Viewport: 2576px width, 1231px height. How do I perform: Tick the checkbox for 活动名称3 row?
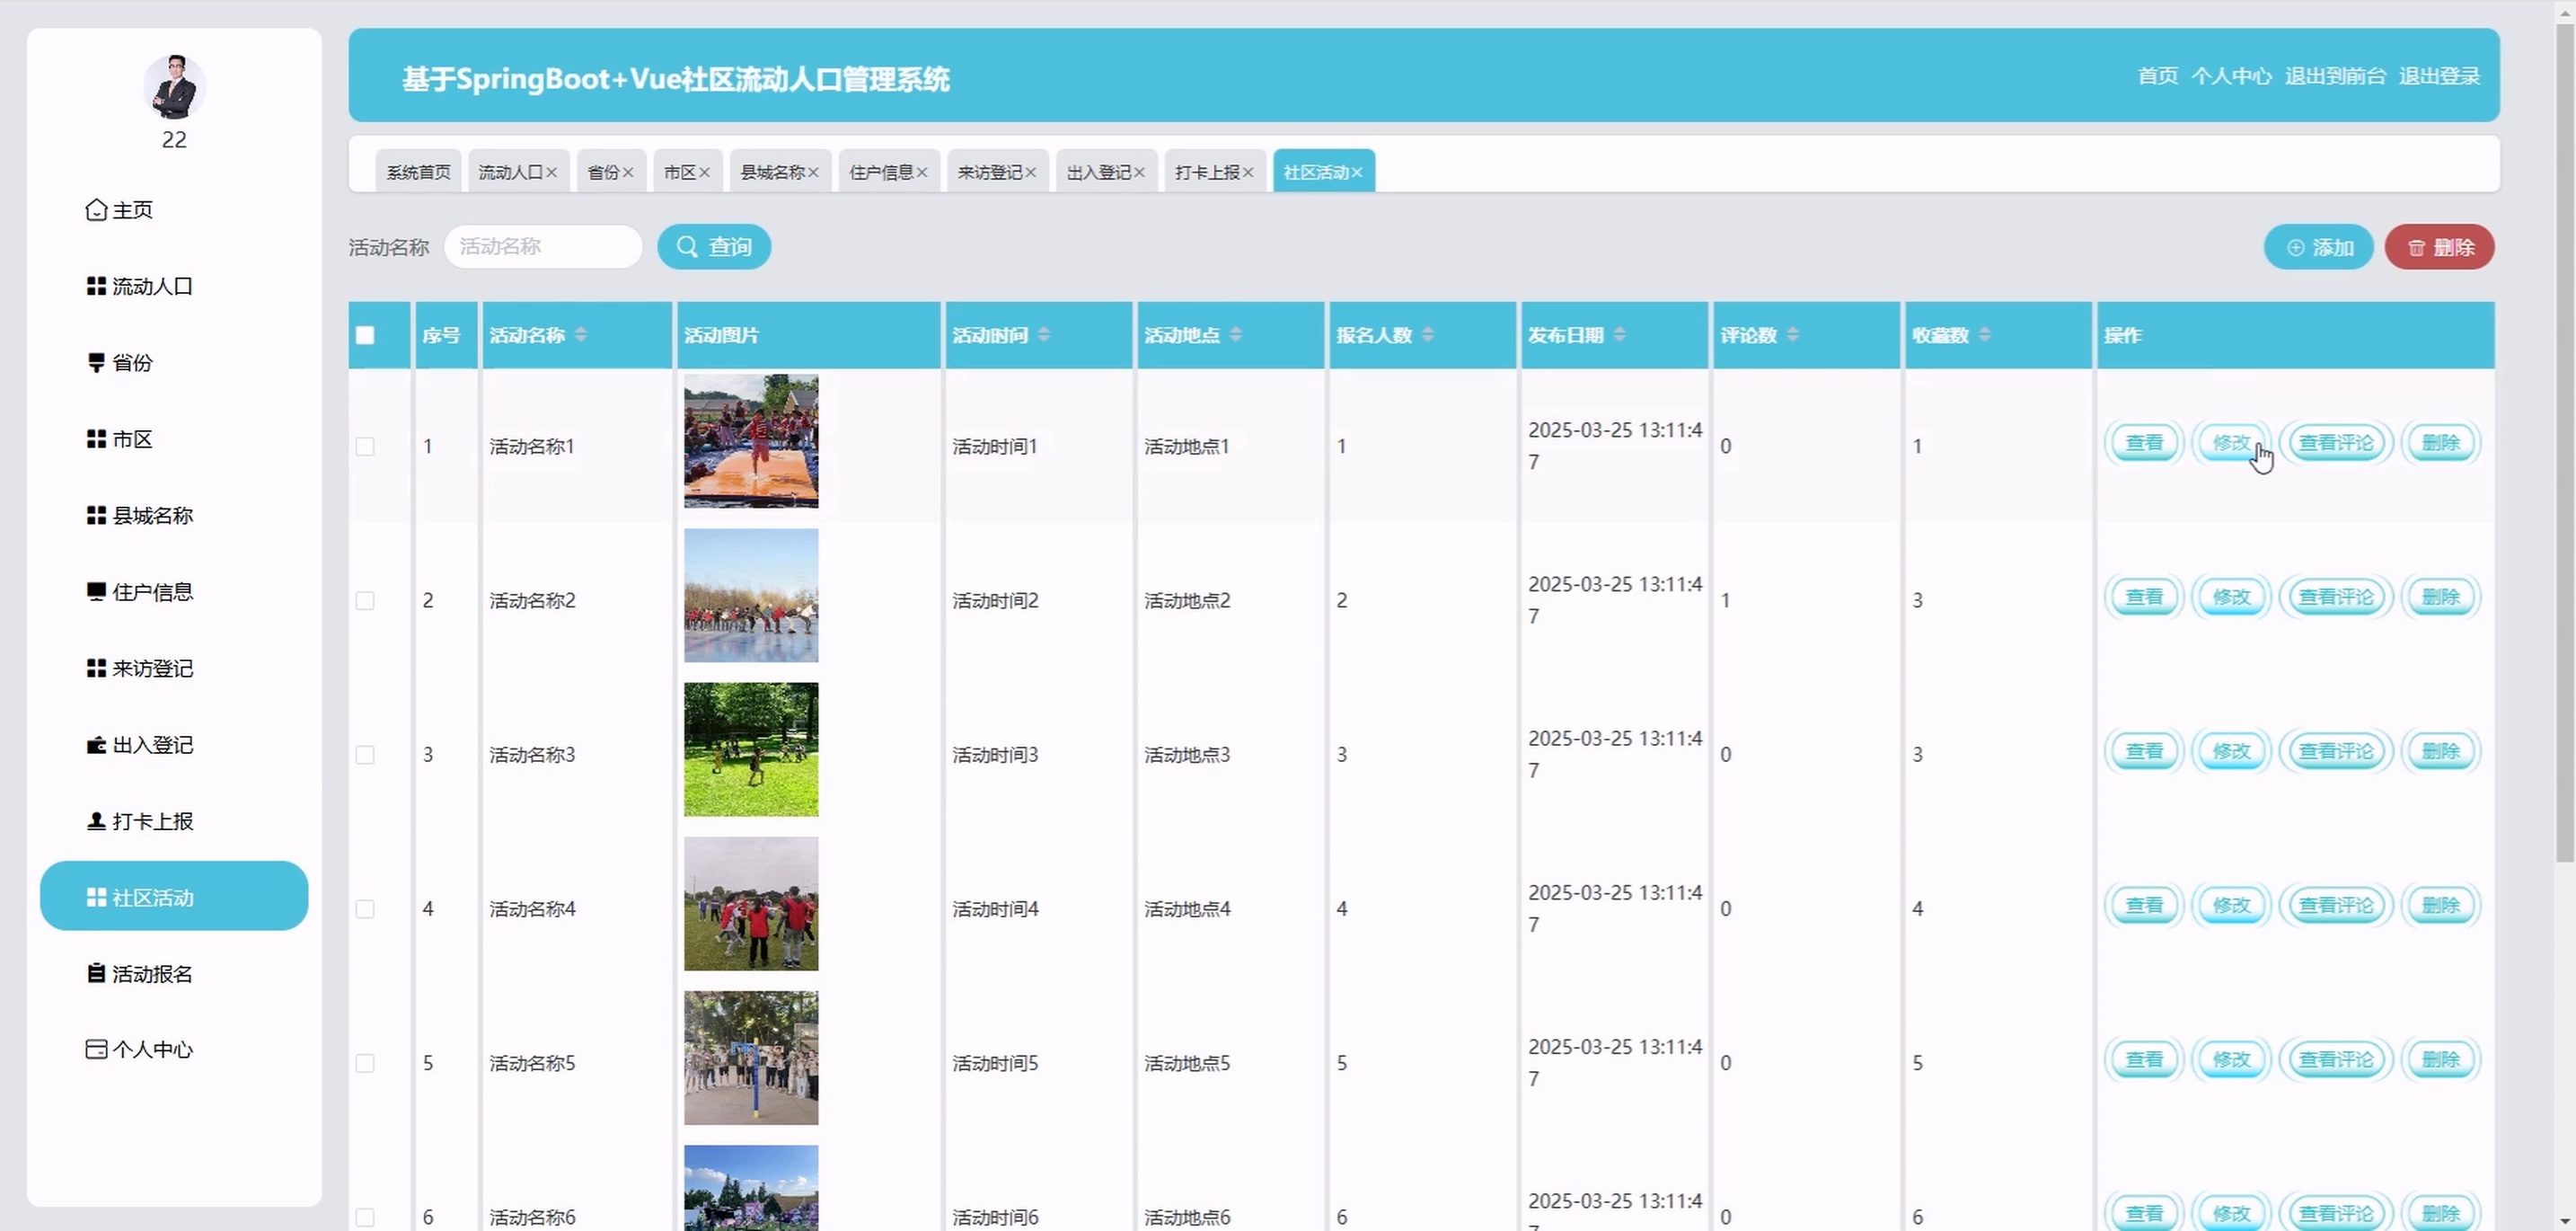click(x=365, y=755)
